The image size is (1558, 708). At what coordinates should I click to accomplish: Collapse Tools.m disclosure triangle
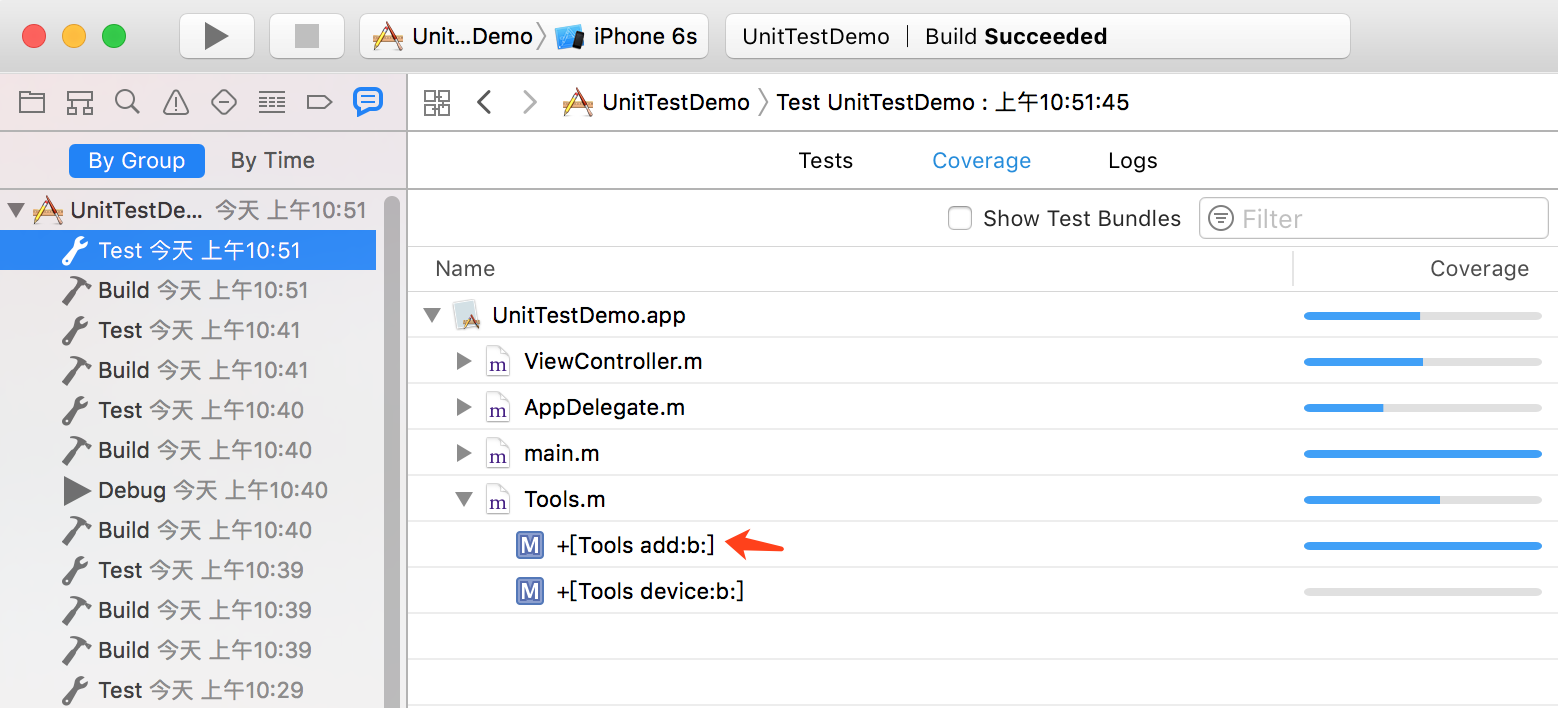tap(464, 499)
